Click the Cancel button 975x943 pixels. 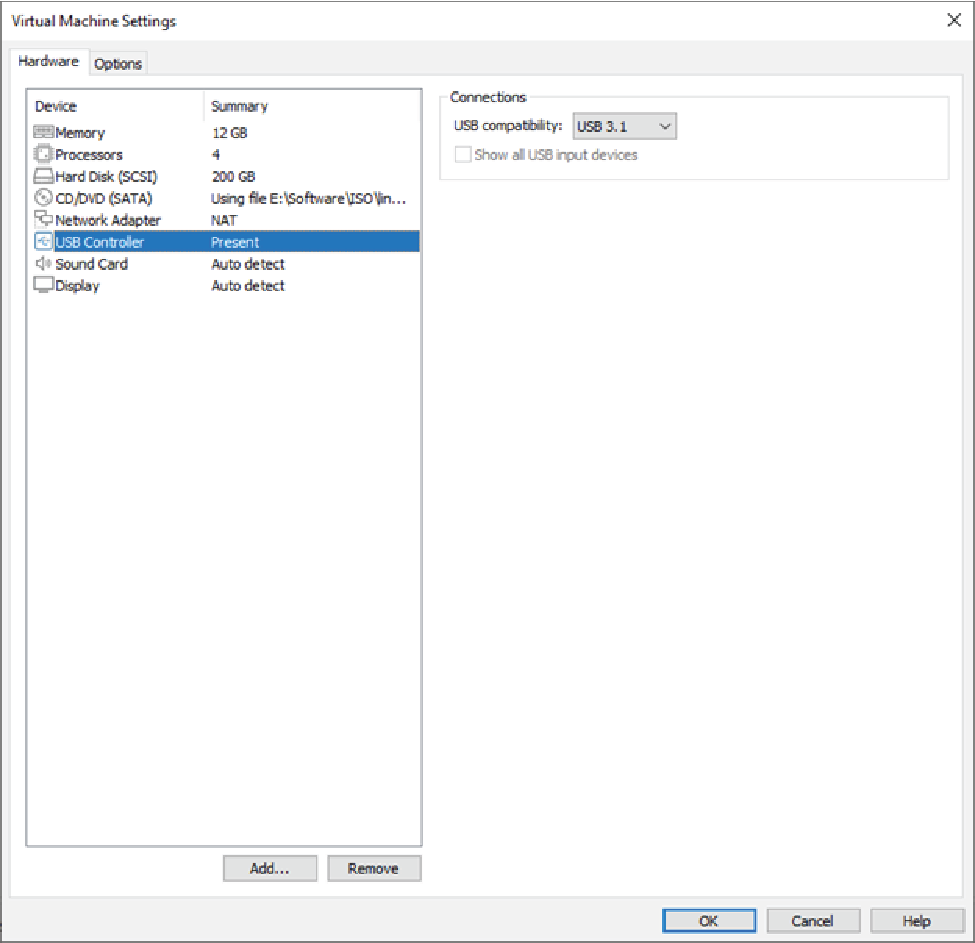click(812, 921)
